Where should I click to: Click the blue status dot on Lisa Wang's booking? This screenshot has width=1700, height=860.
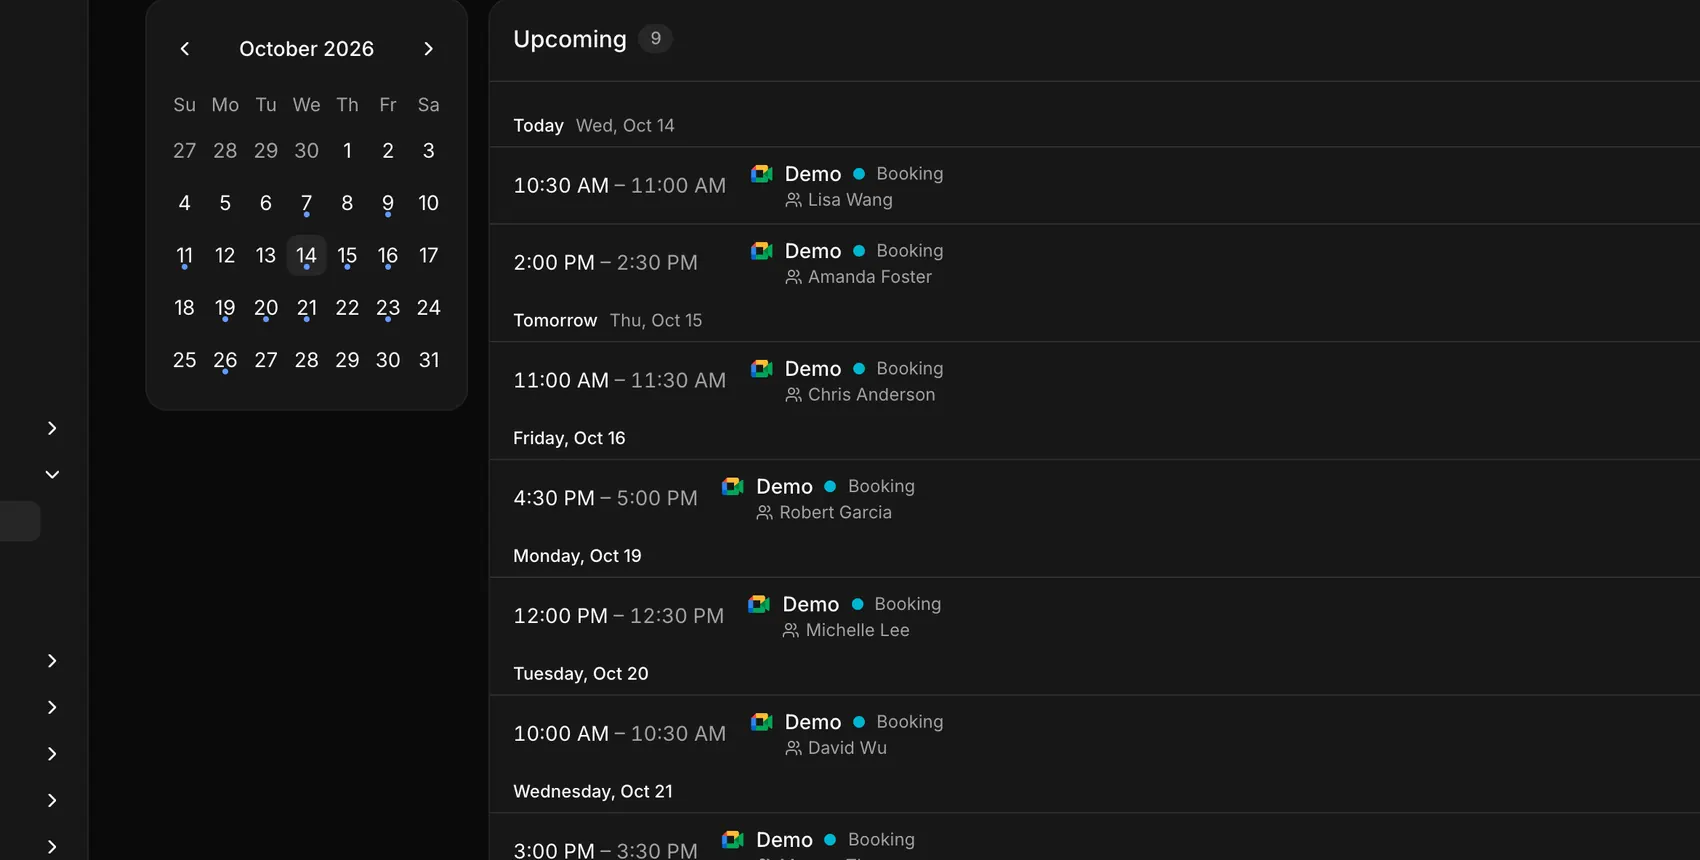(859, 174)
